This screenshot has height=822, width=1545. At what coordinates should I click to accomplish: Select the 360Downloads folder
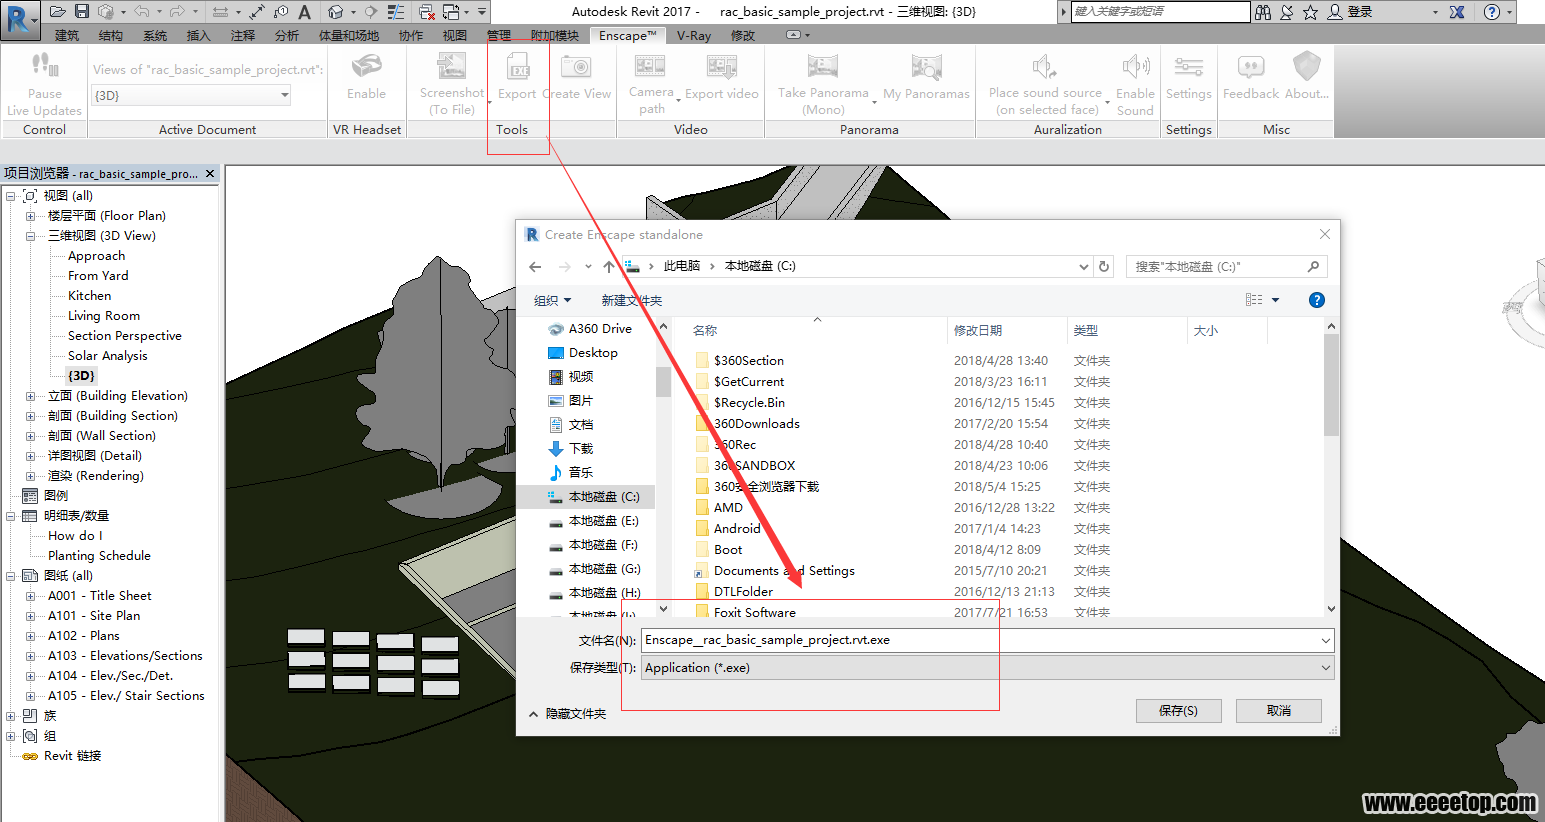coord(748,424)
